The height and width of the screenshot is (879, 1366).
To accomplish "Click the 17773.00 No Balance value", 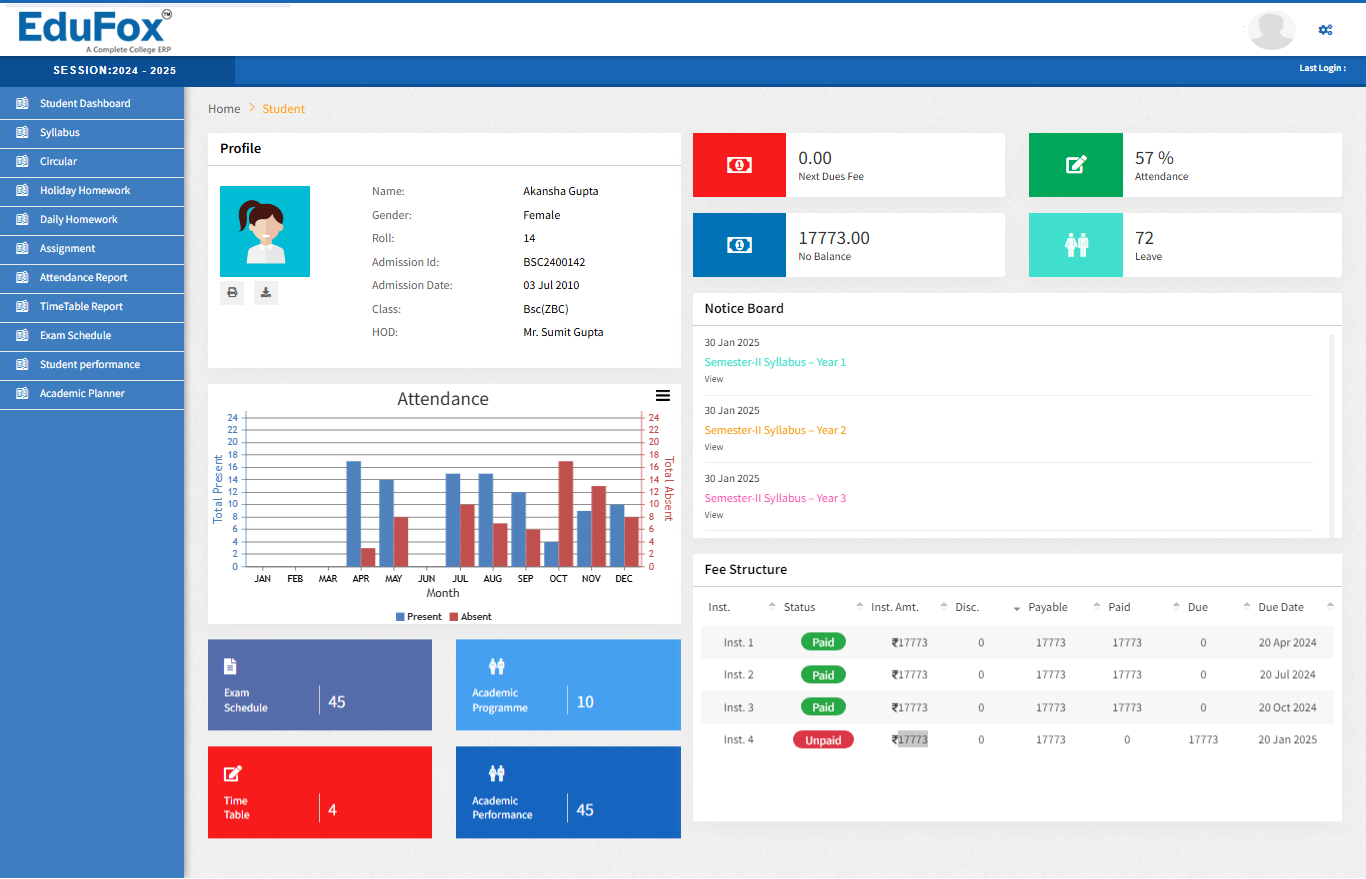I will point(834,238).
